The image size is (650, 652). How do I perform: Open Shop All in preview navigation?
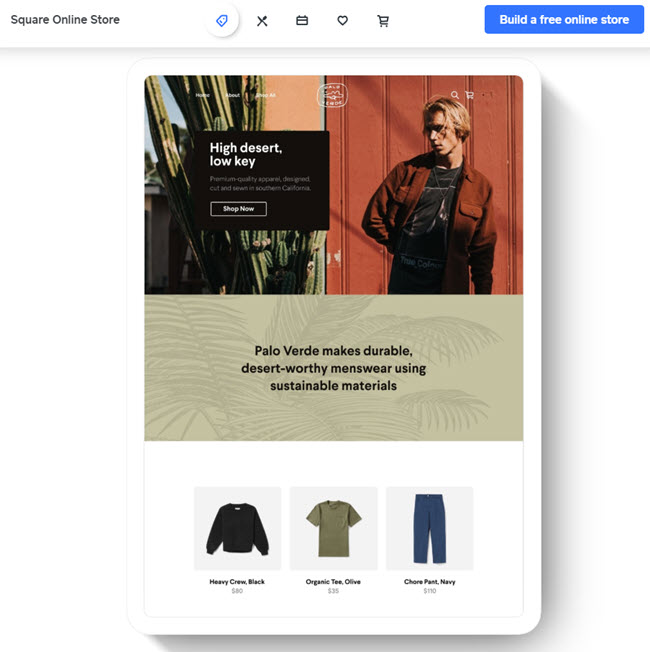[x=265, y=95]
